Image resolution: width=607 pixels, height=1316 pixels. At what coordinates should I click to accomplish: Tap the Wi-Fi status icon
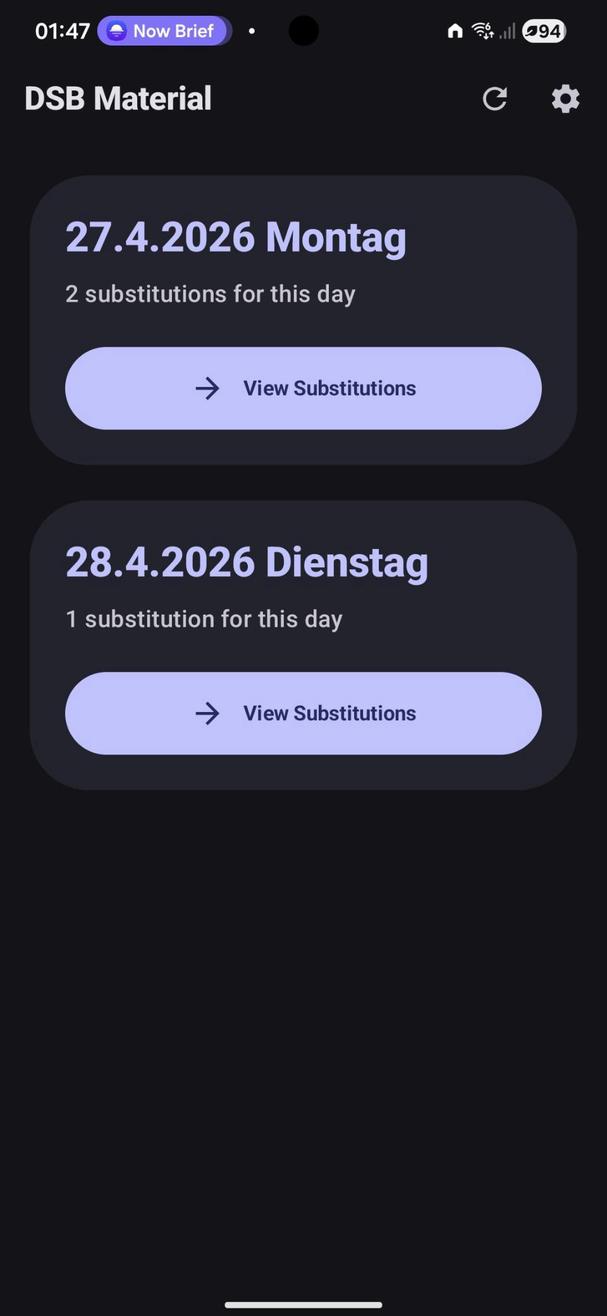tap(483, 31)
